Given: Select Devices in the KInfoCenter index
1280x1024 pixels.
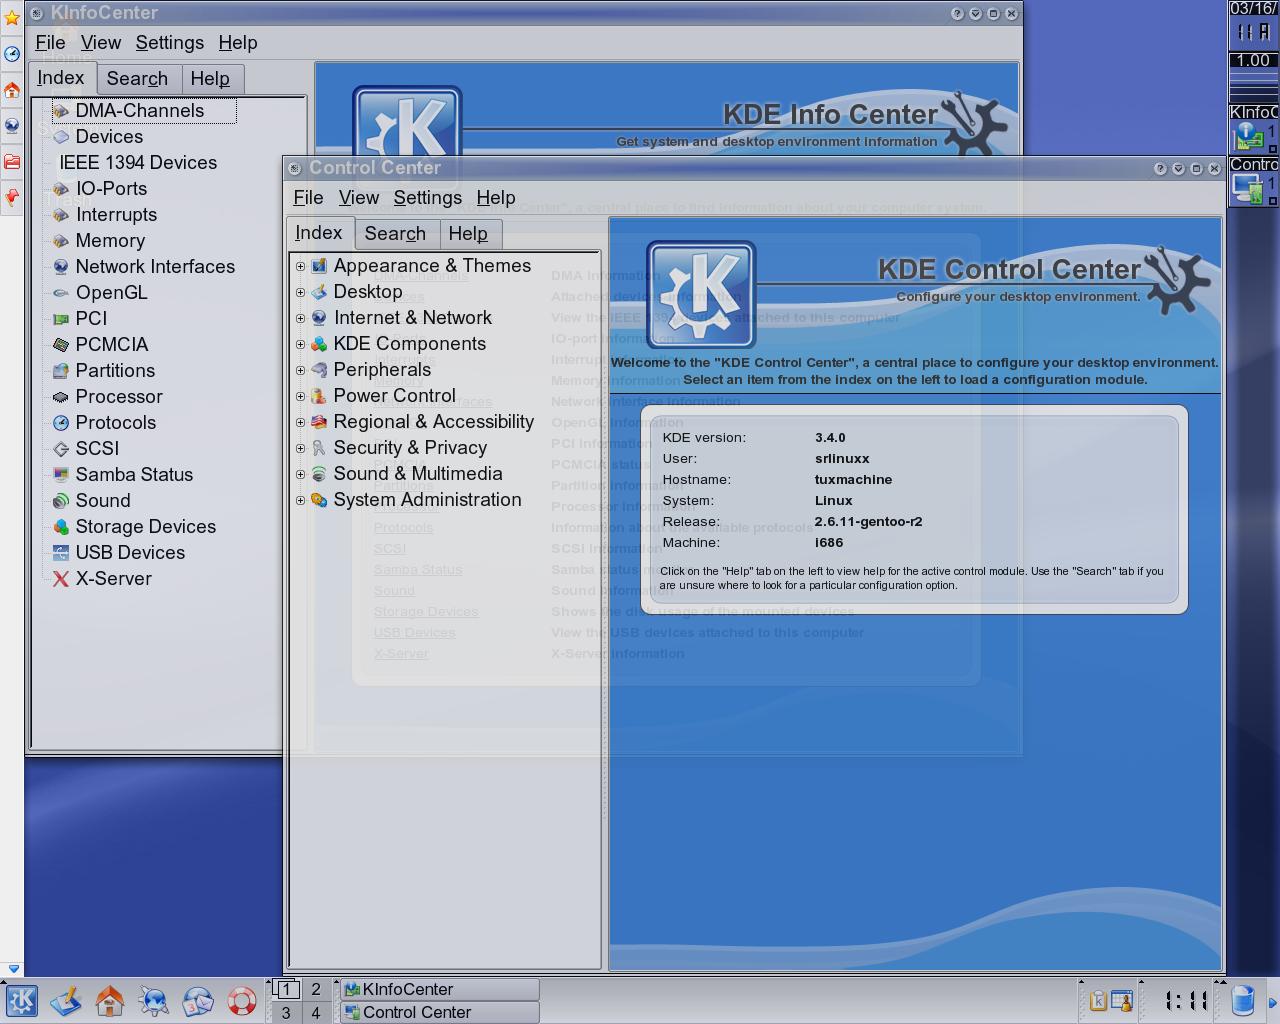Looking at the screenshot, I should (x=109, y=137).
